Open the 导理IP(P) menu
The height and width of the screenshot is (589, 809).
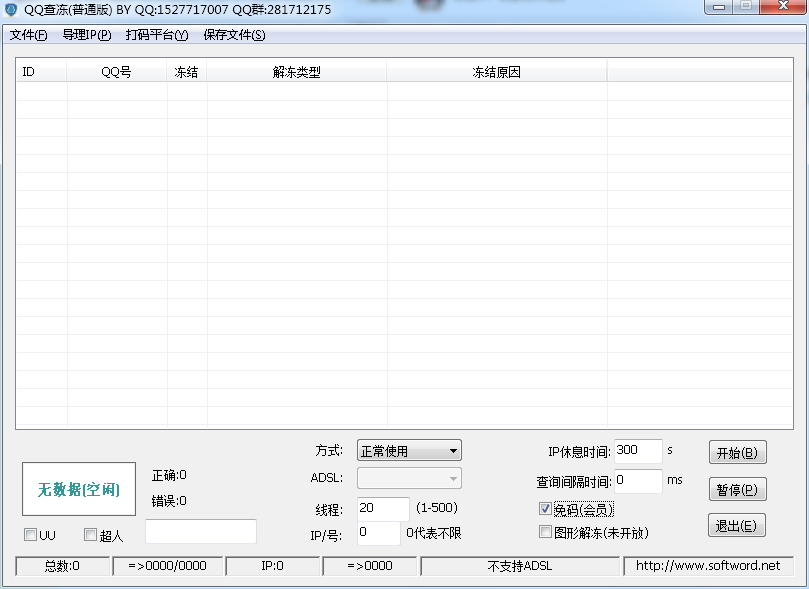(x=87, y=35)
